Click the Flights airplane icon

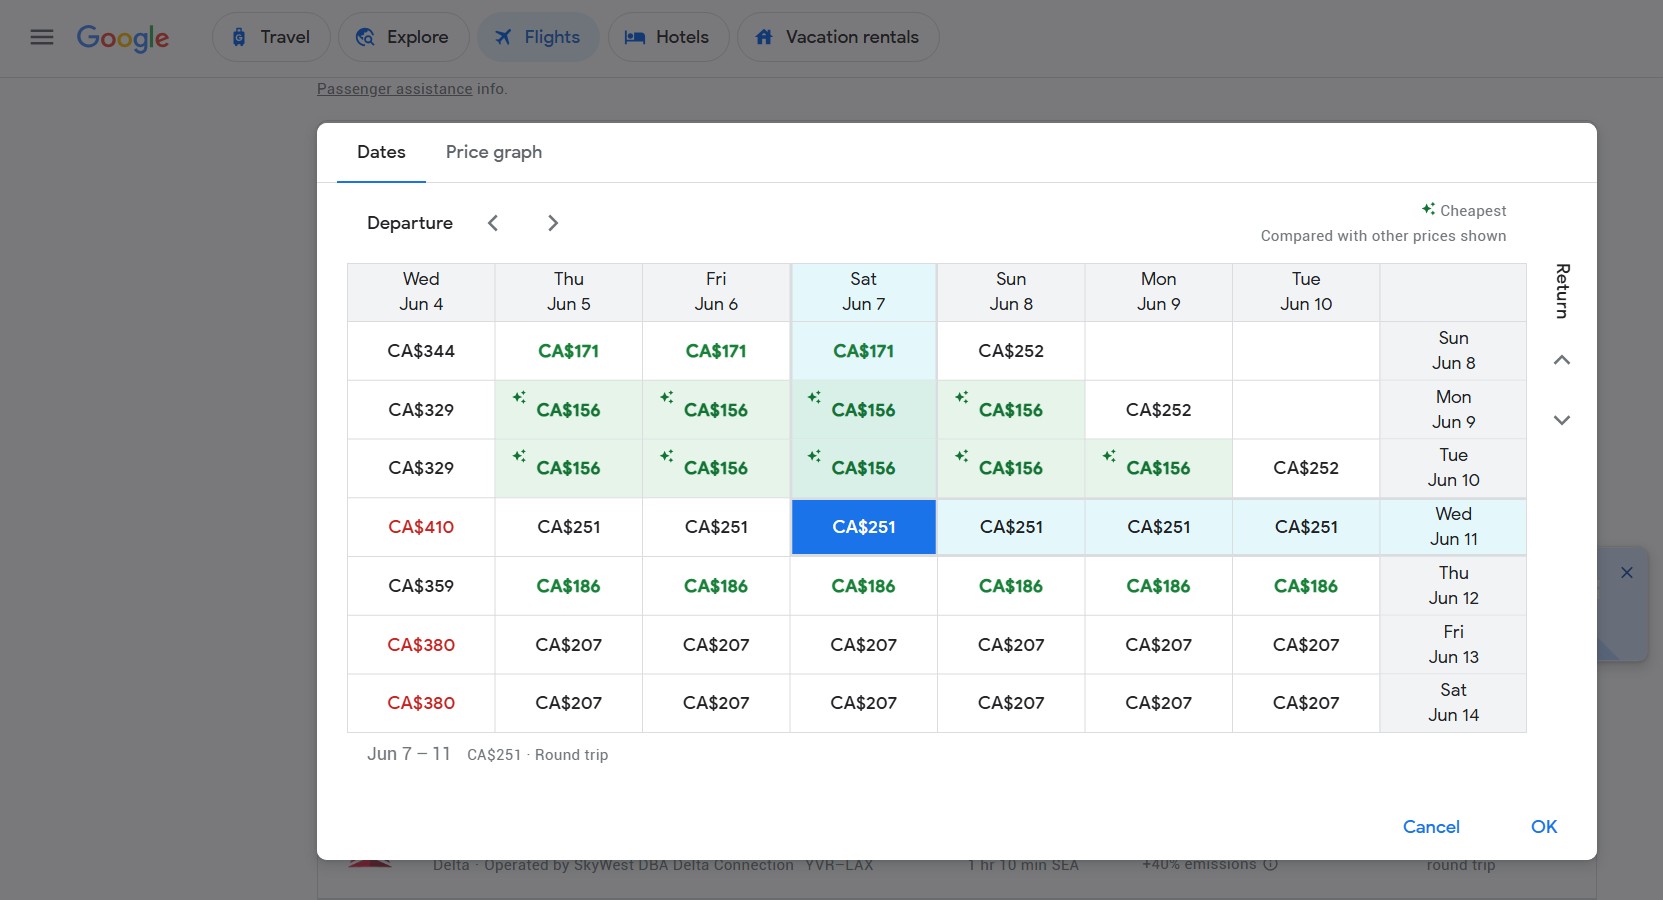point(502,36)
